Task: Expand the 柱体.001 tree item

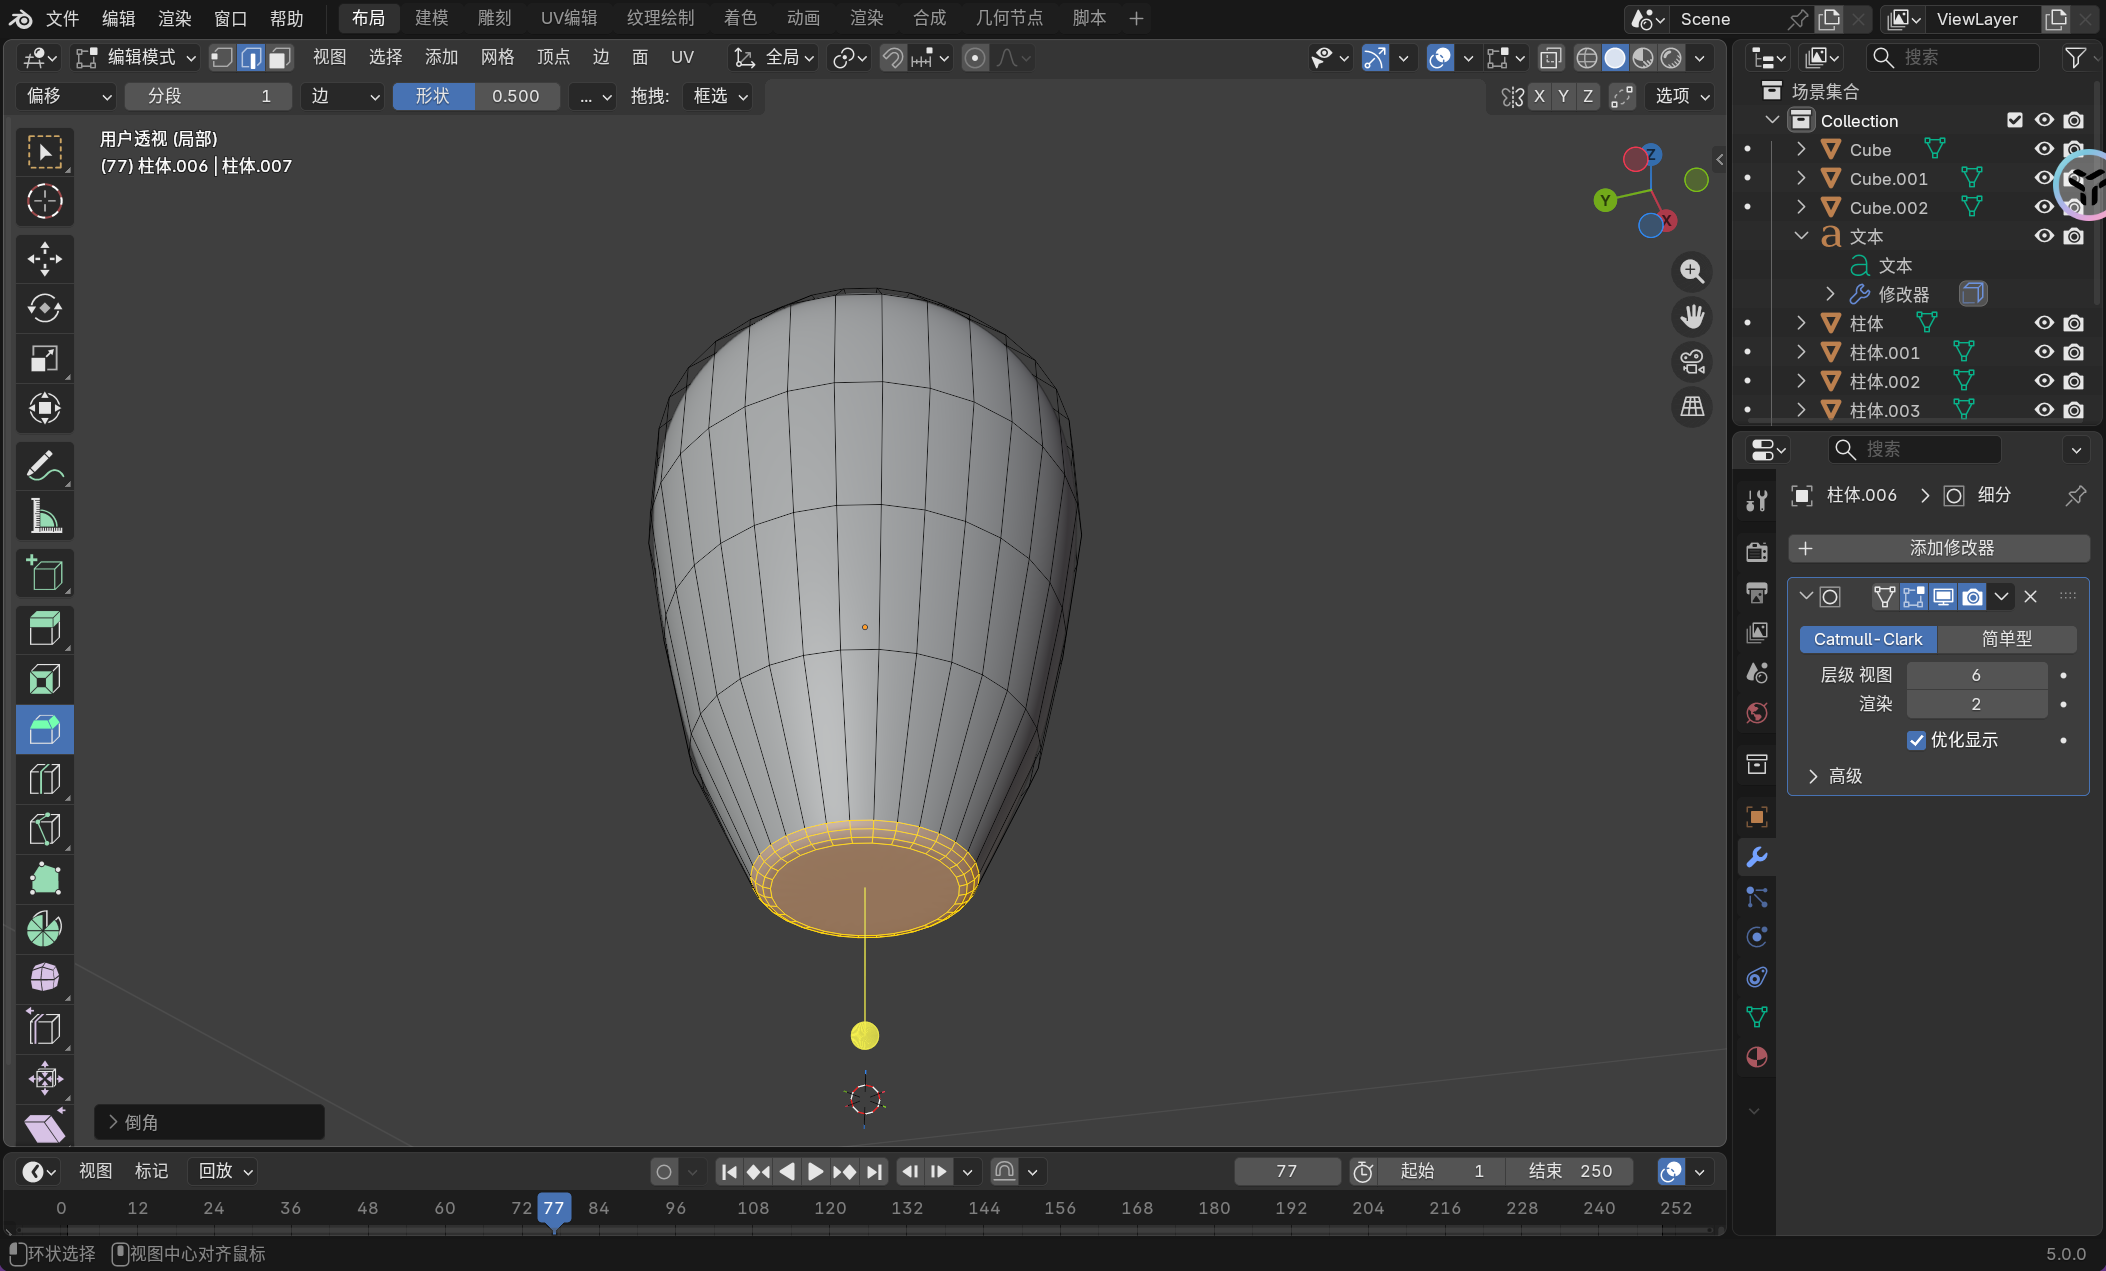Action: coord(1801,352)
